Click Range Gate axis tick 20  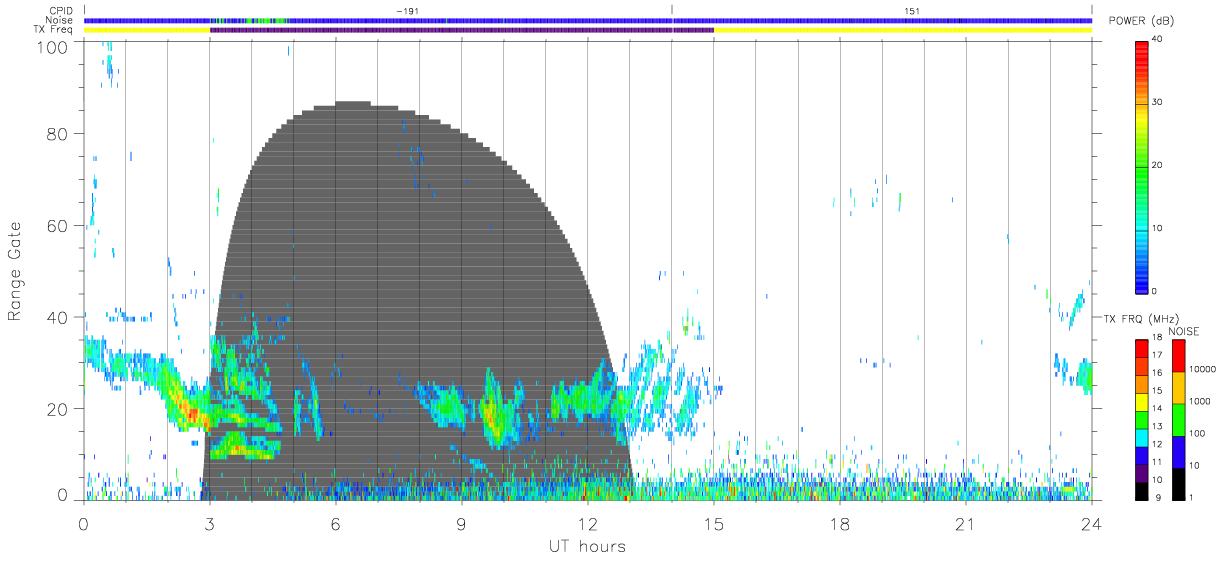click(x=58, y=409)
